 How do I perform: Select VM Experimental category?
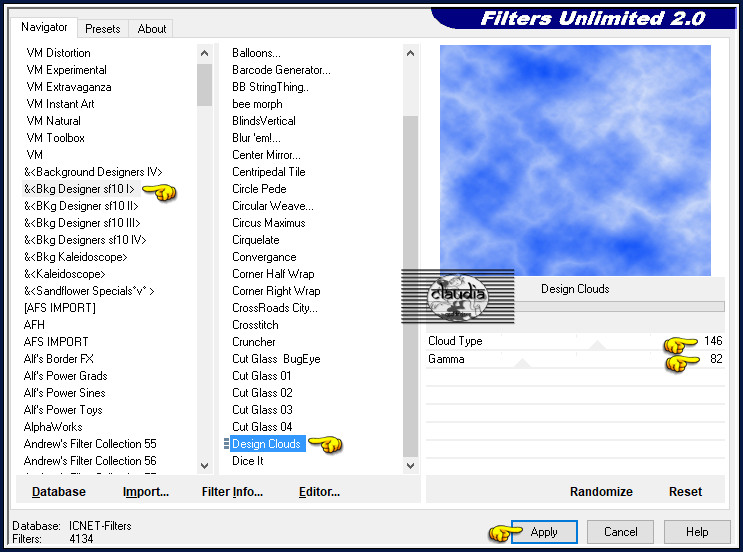[66, 70]
